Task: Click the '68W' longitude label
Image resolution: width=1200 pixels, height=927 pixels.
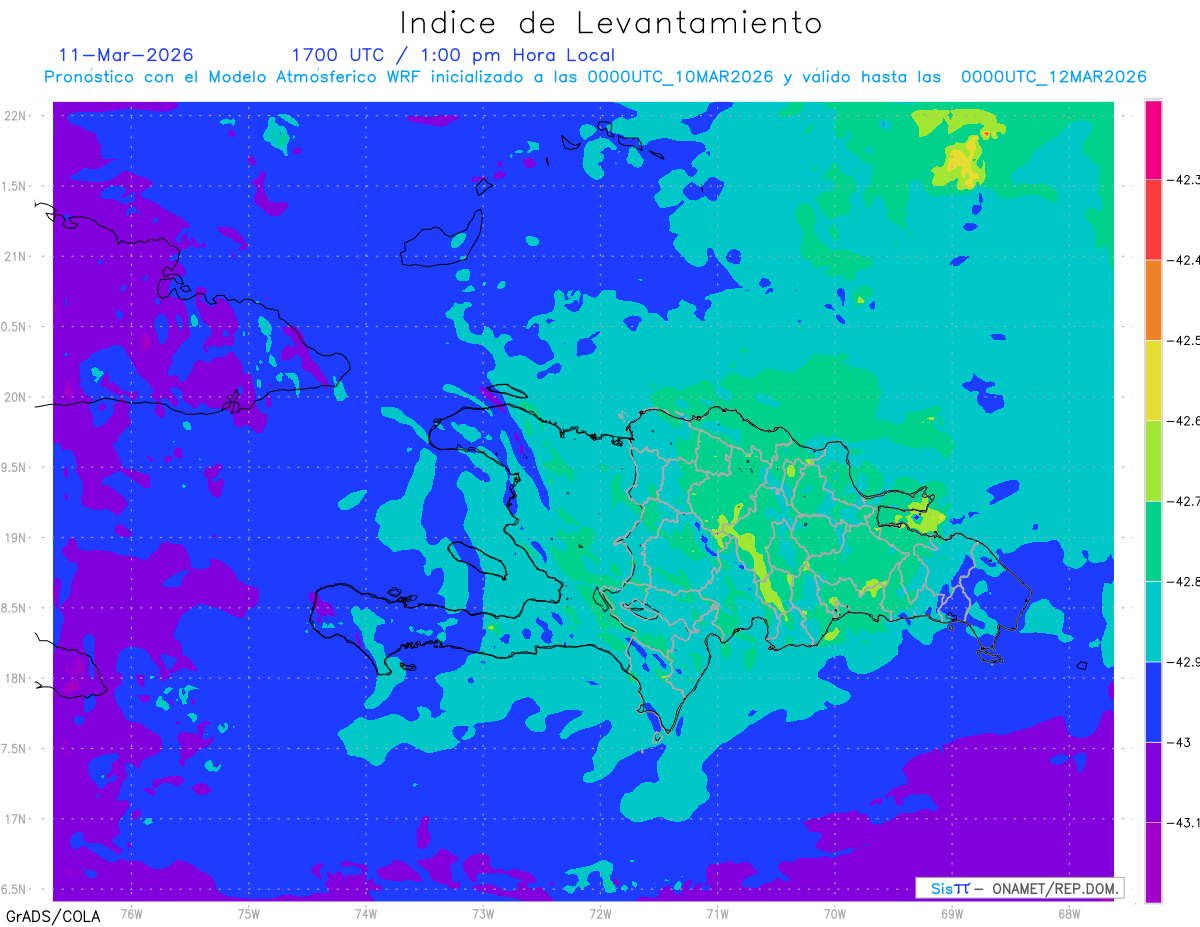Action: tap(1068, 912)
